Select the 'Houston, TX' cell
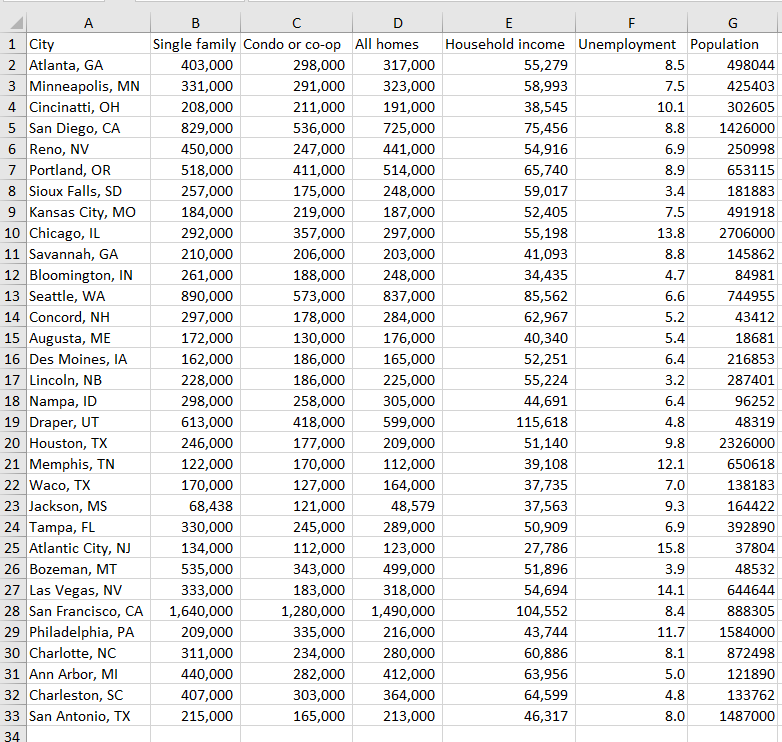The image size is (782, 742). (88, 443)
